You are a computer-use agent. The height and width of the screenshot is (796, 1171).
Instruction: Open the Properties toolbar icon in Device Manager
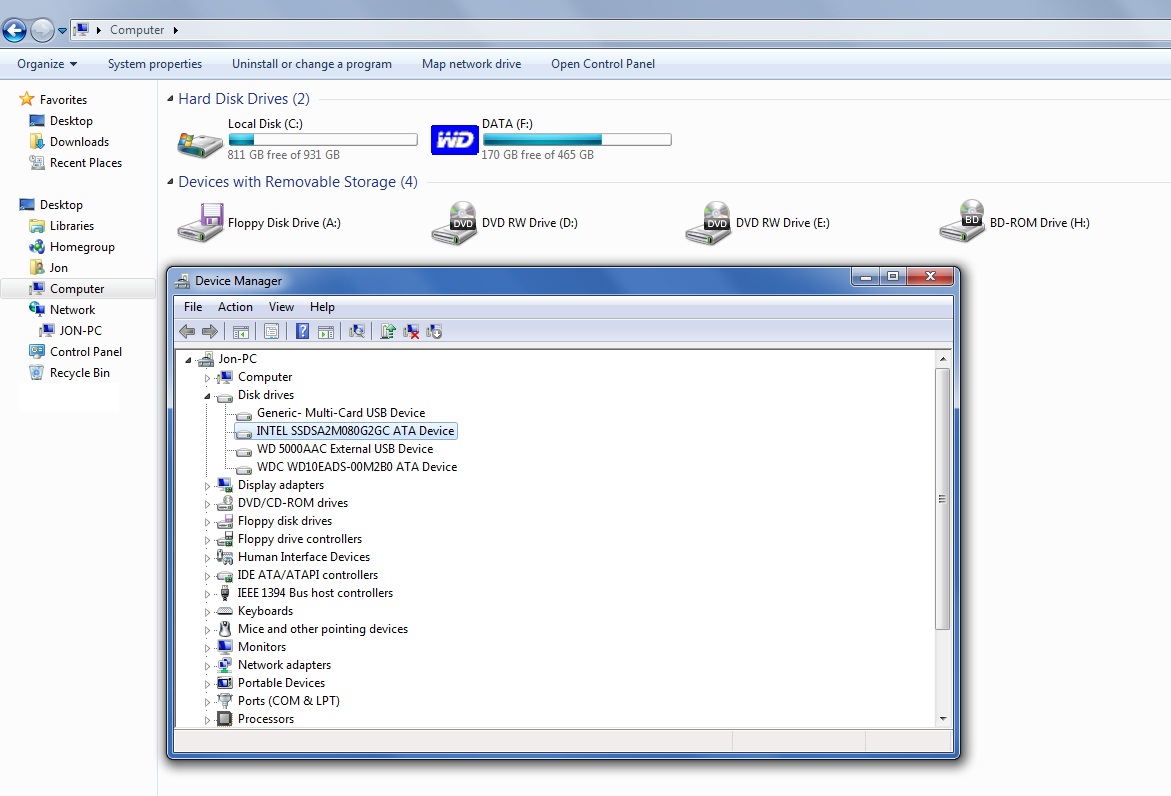271,332
